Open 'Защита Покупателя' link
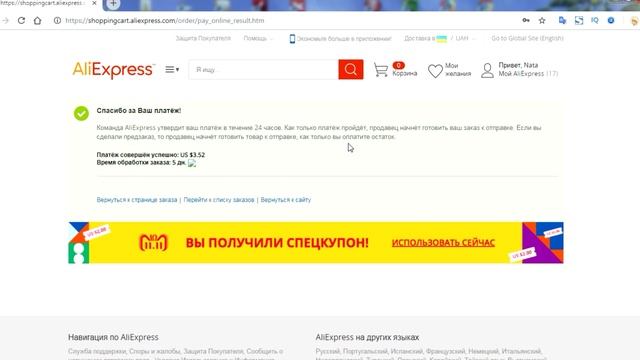 click(x=203, y=38)
